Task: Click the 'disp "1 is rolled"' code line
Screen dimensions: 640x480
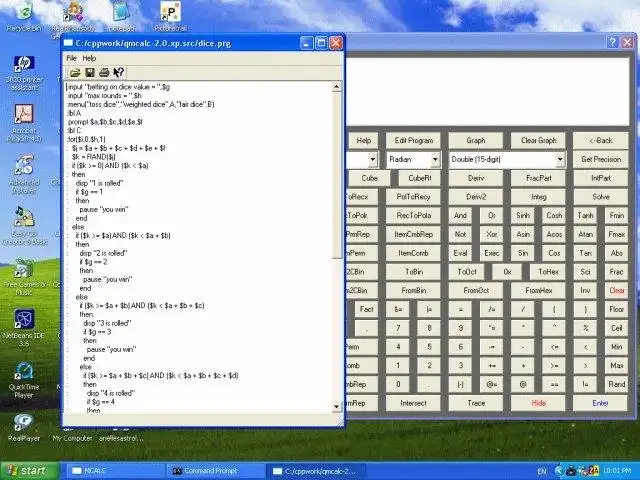Action: [99, 183]
